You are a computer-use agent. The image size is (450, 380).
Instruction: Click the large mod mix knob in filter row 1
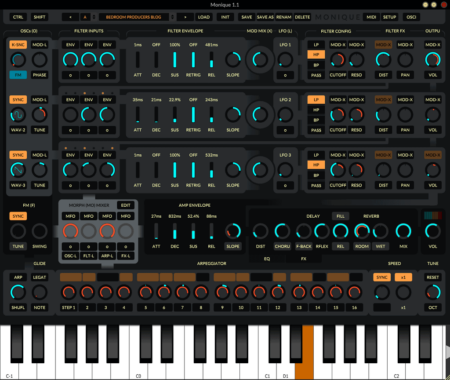pyautogui.click(x=260, y=60)
